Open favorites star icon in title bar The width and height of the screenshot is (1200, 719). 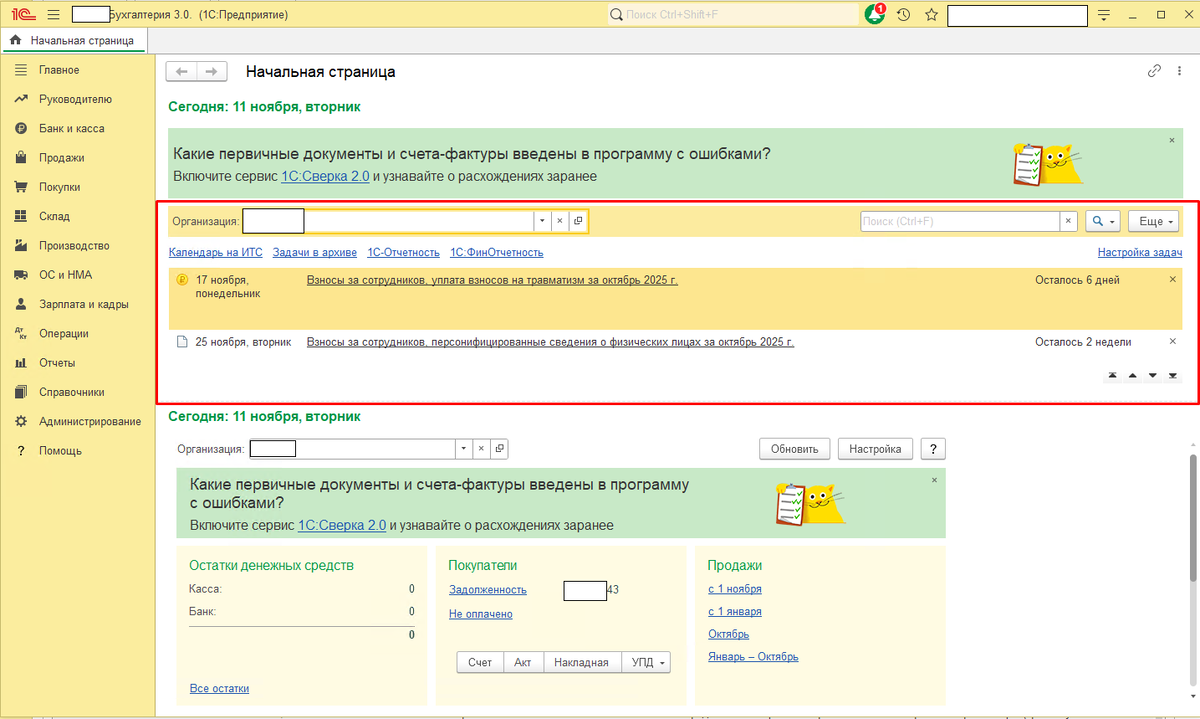coord(932,15)
